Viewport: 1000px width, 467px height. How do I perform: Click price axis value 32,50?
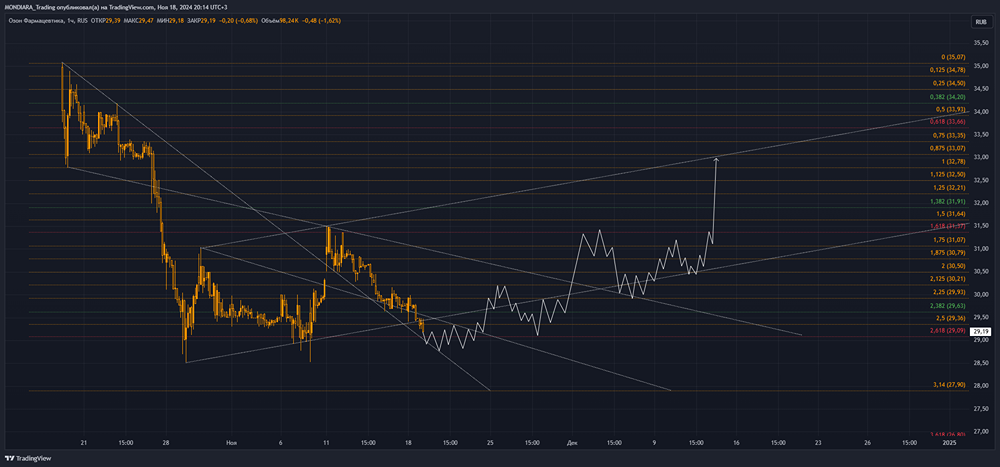pos(982,180)
